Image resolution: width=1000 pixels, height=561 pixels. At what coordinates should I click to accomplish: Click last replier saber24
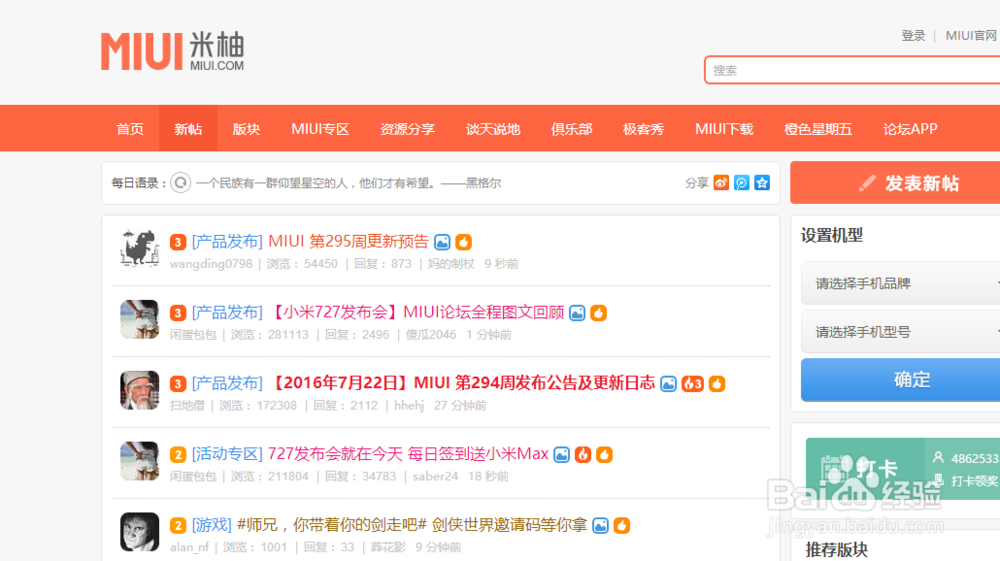(x=435, y=476)
